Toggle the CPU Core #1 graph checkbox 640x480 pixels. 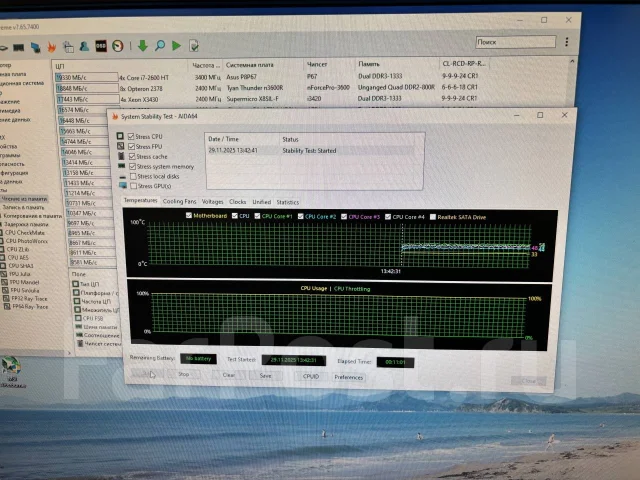[257, 216]
